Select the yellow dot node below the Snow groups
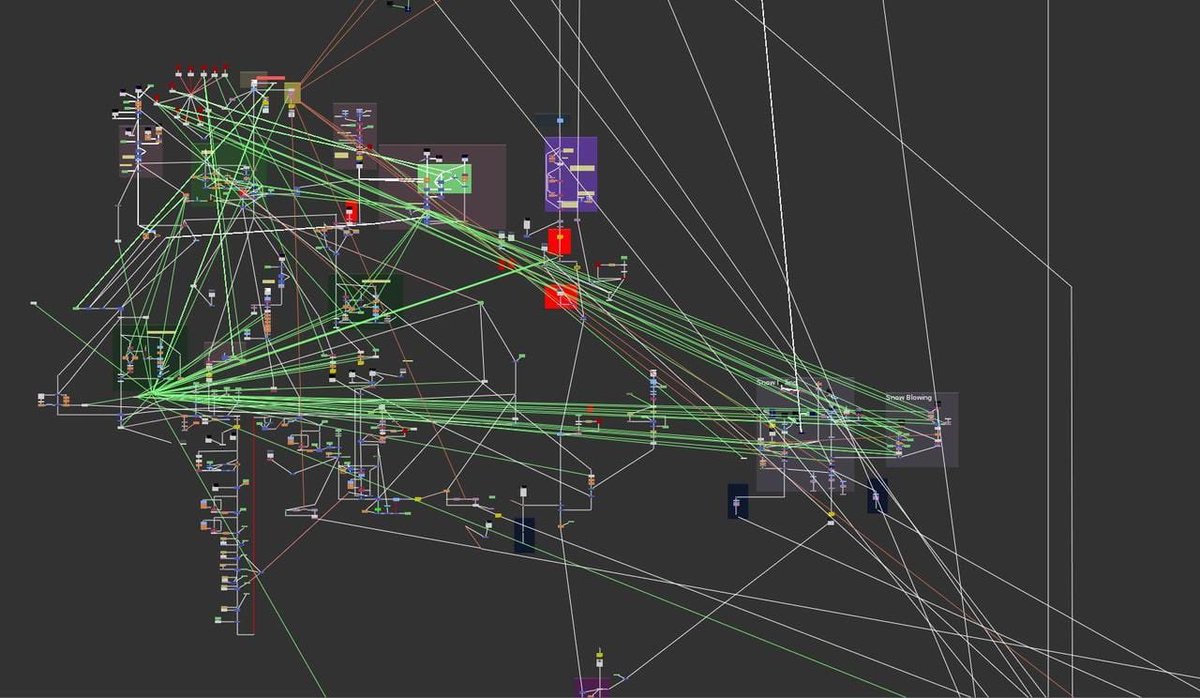The height and width of the screenshot is (698, 1200). click(831, 515)
